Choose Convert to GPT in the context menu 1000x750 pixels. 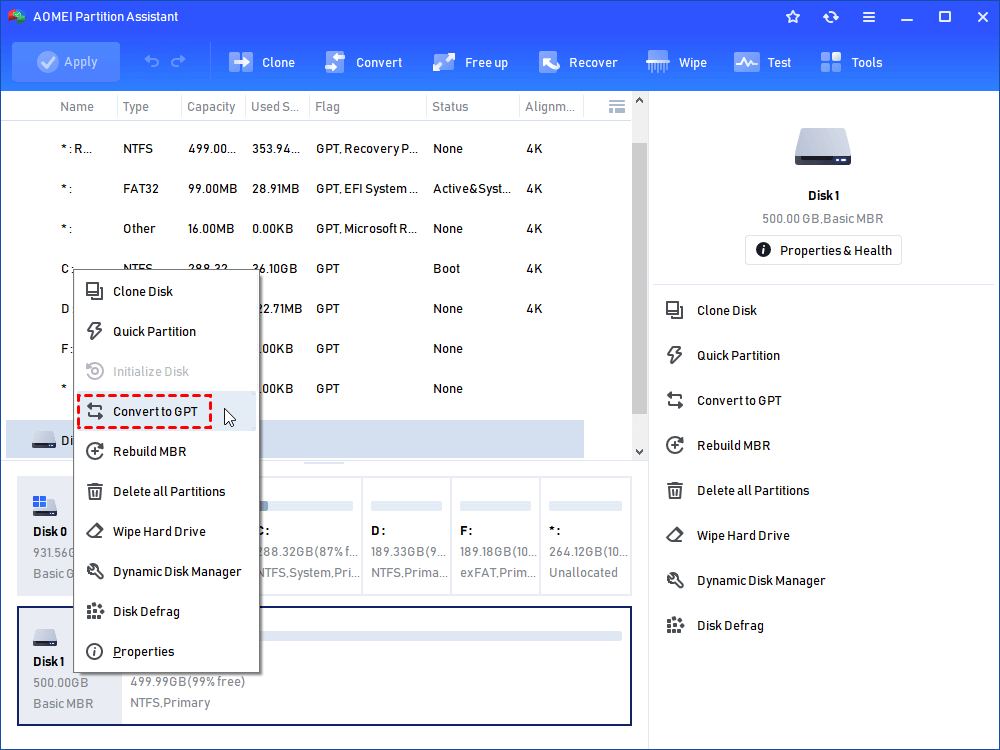[167, 411]
